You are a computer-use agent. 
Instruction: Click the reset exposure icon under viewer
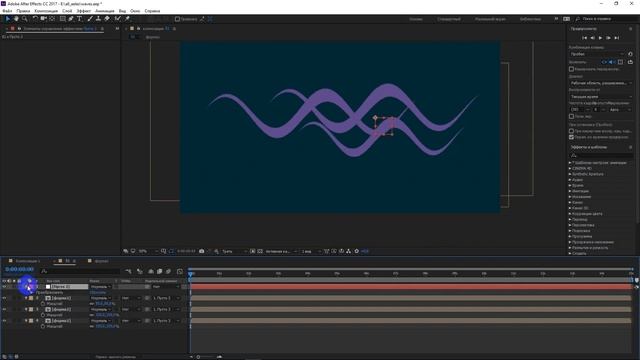pos(356,251)
